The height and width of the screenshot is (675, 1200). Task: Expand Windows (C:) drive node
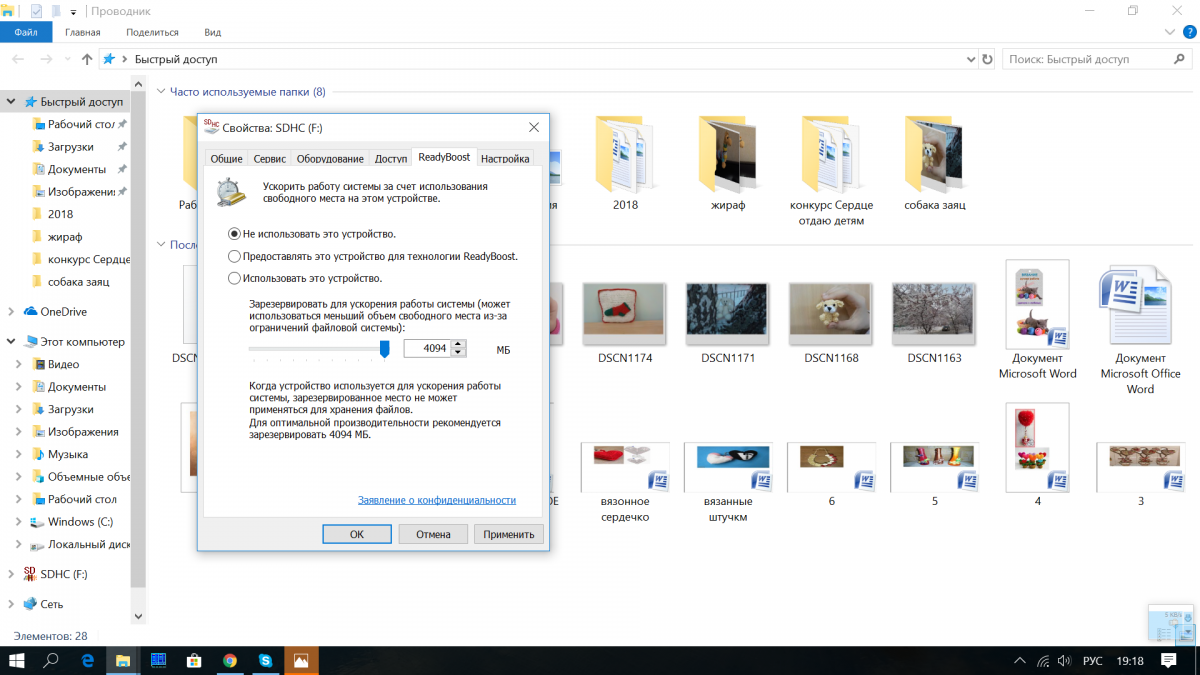coord(18,522)
